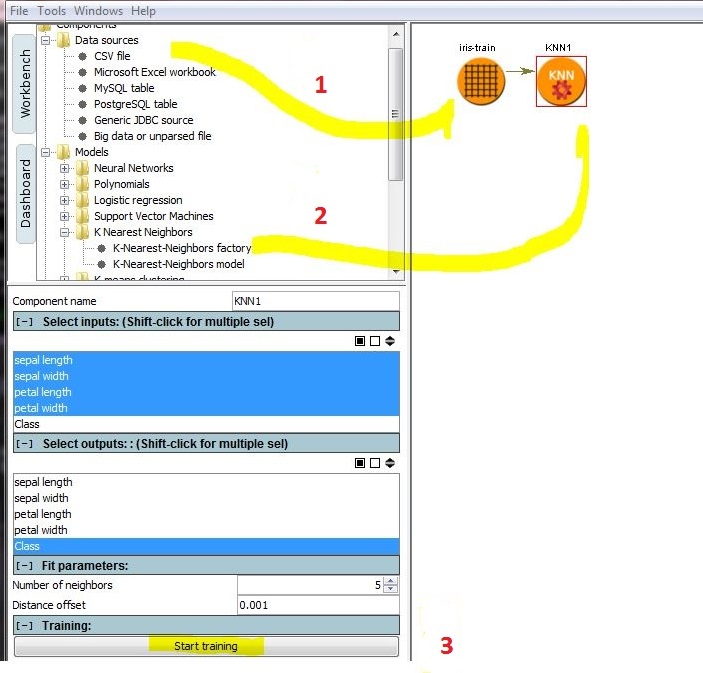
Task: Click deselect-all icon above inputs list
Action: tap(375, 340)
